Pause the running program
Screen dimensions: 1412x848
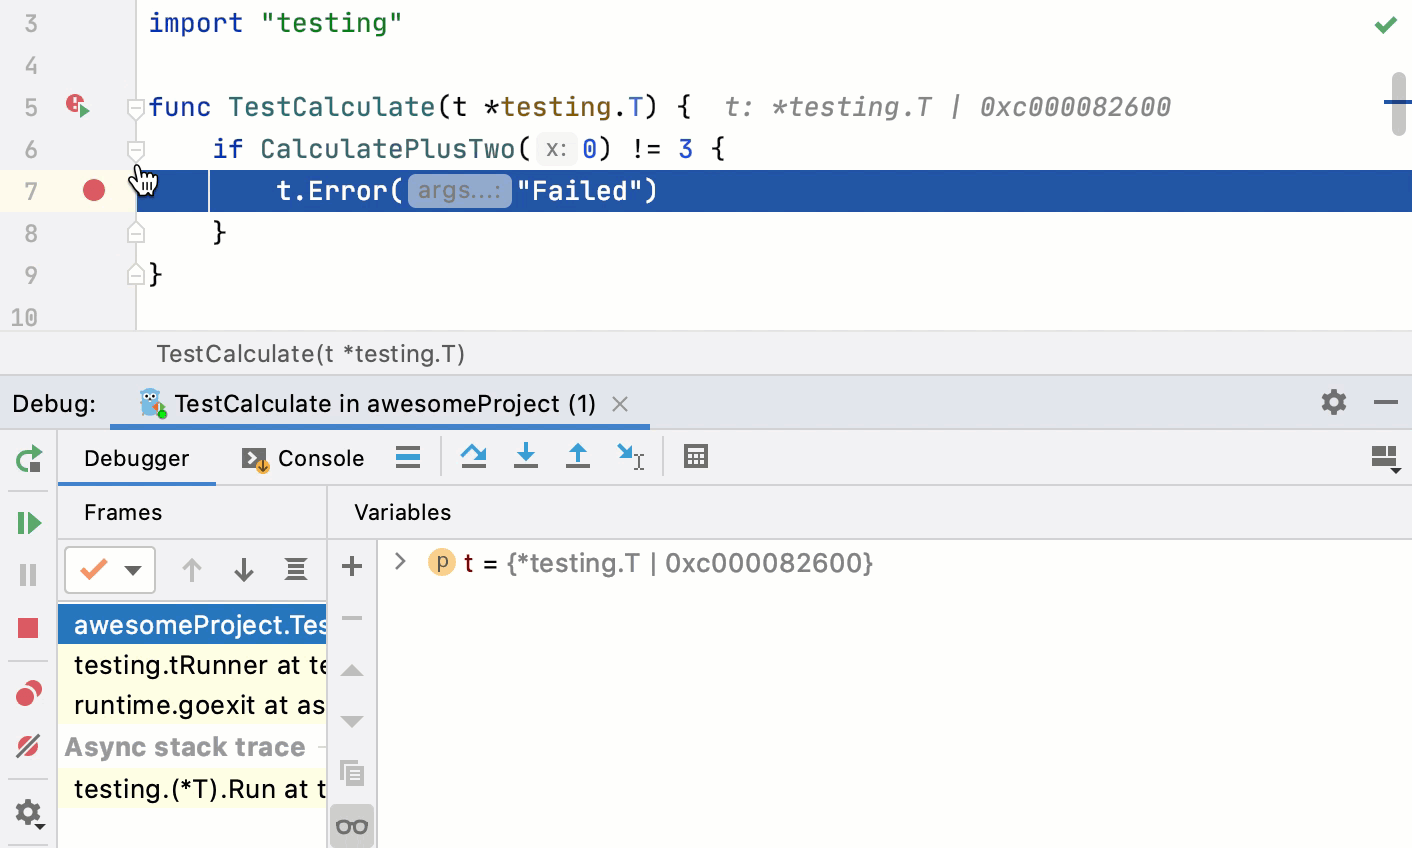[x=28, y=575]
